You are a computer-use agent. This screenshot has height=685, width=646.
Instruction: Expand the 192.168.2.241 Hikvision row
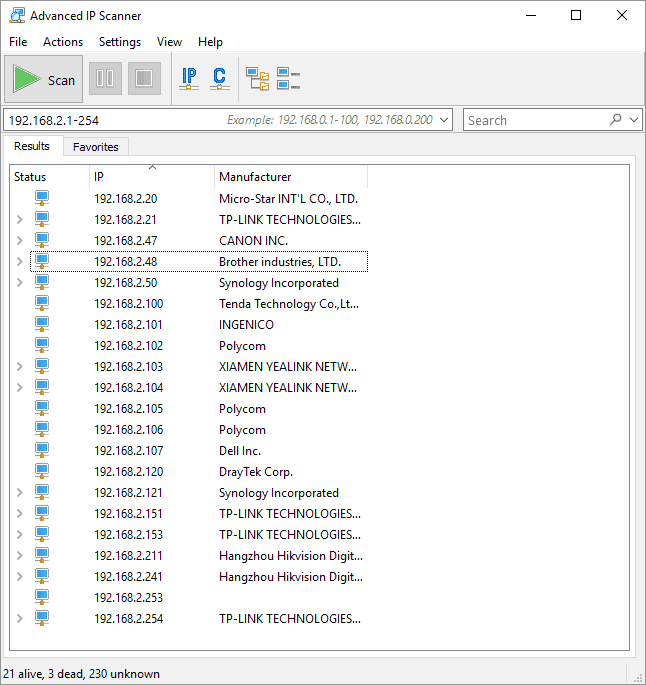pos(20,576)
